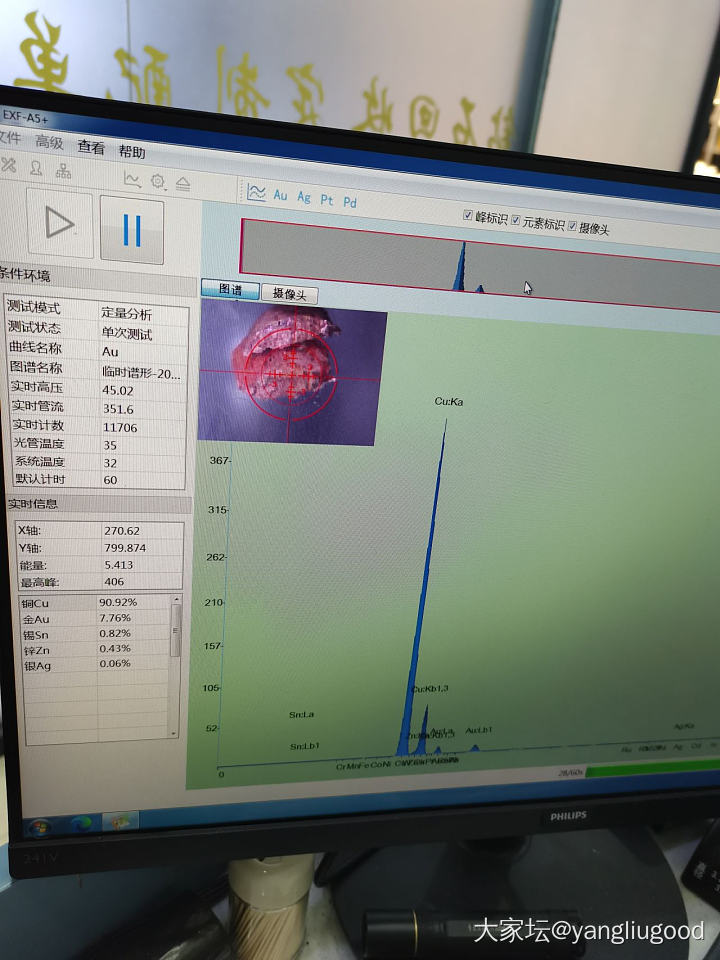Open the 帮助 menu
720x960 pixels.
coord(131,152)
